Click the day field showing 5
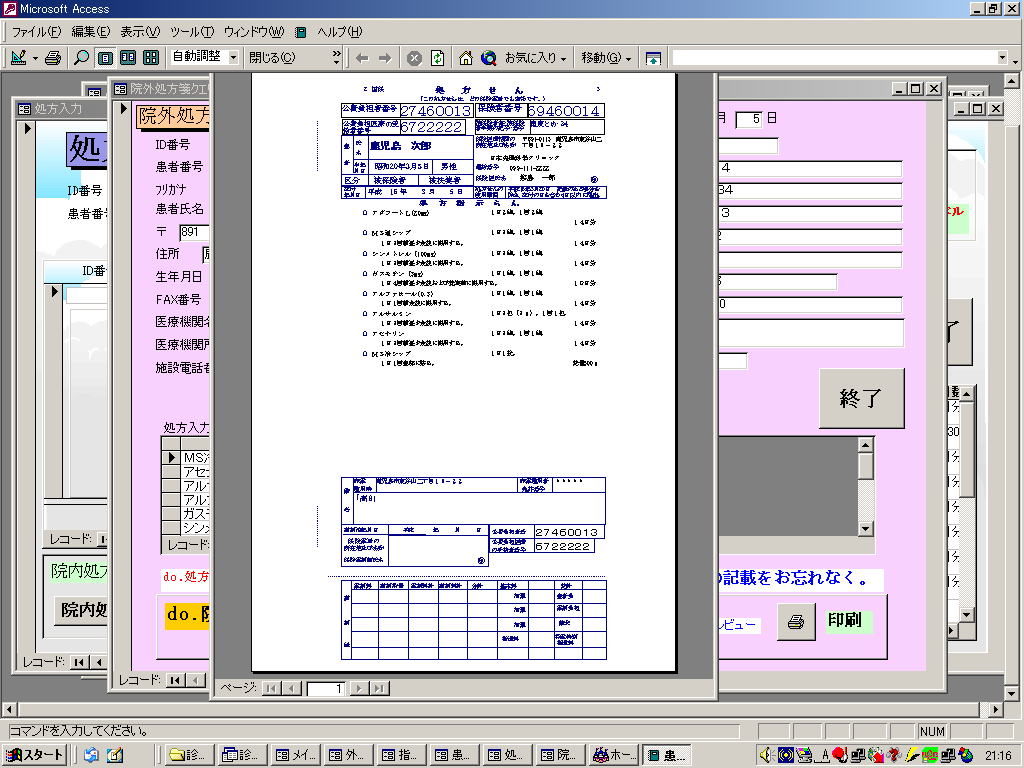The height and width of the screenshot is (768, 1024). pyautogui.click(x=748, y=119)
